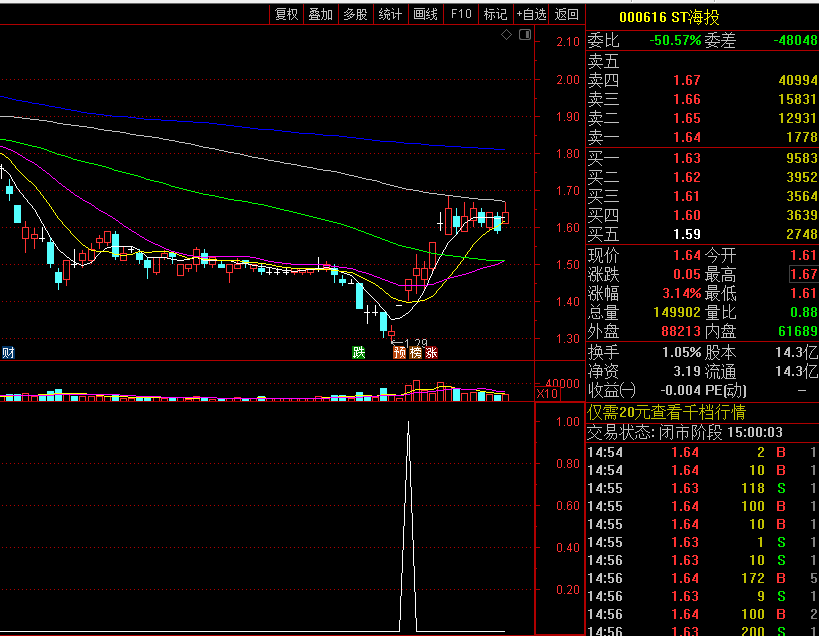Select the 买三 price 1.61 row
The height and width of the screenshot is (636, 819).
coord(703,196)
